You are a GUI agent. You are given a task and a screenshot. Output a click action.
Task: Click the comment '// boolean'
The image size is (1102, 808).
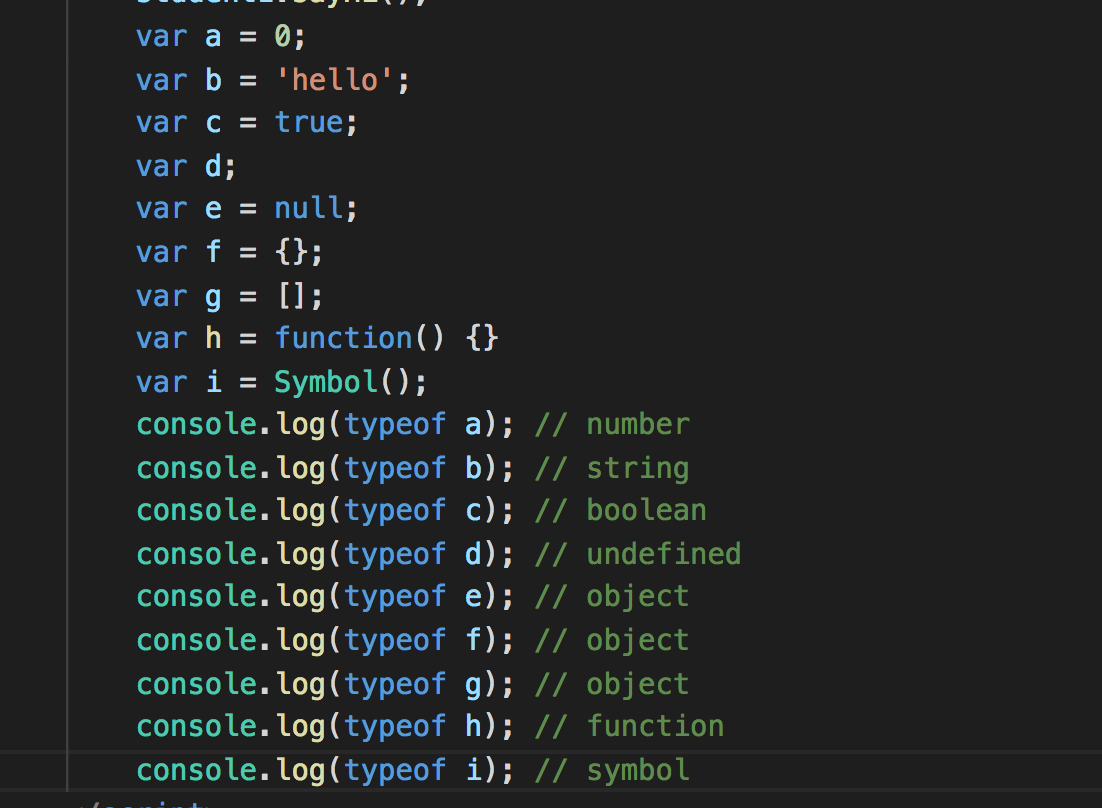[621, 511]
